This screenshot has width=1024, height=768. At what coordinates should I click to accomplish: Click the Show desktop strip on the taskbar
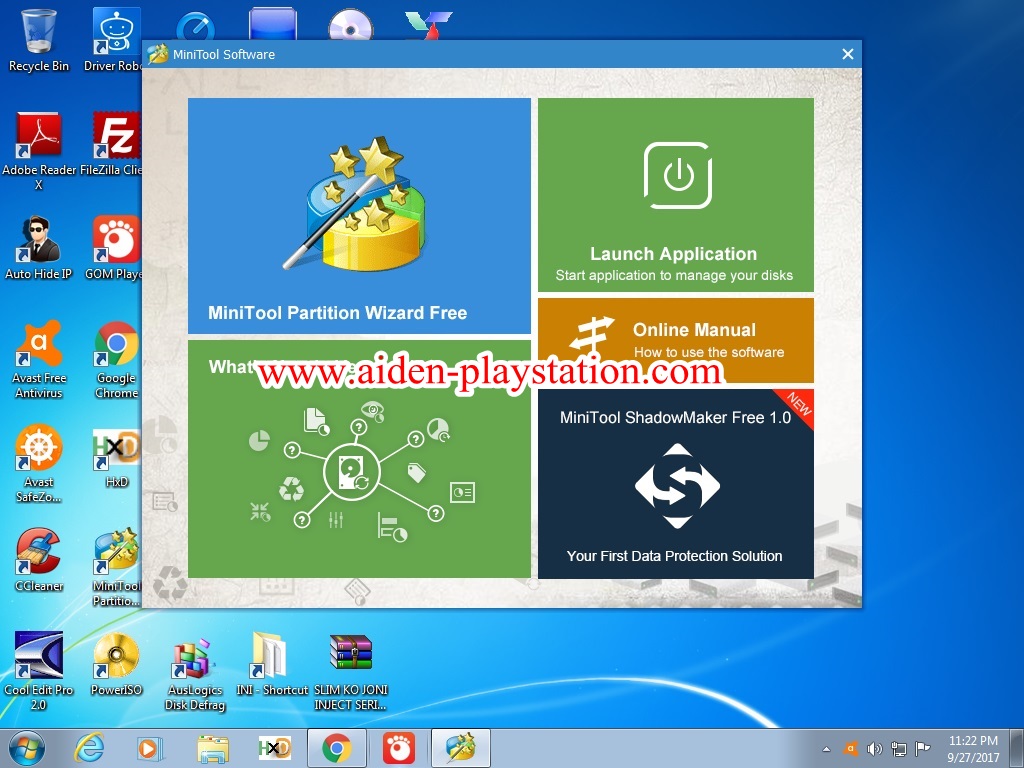point(1017,748)
